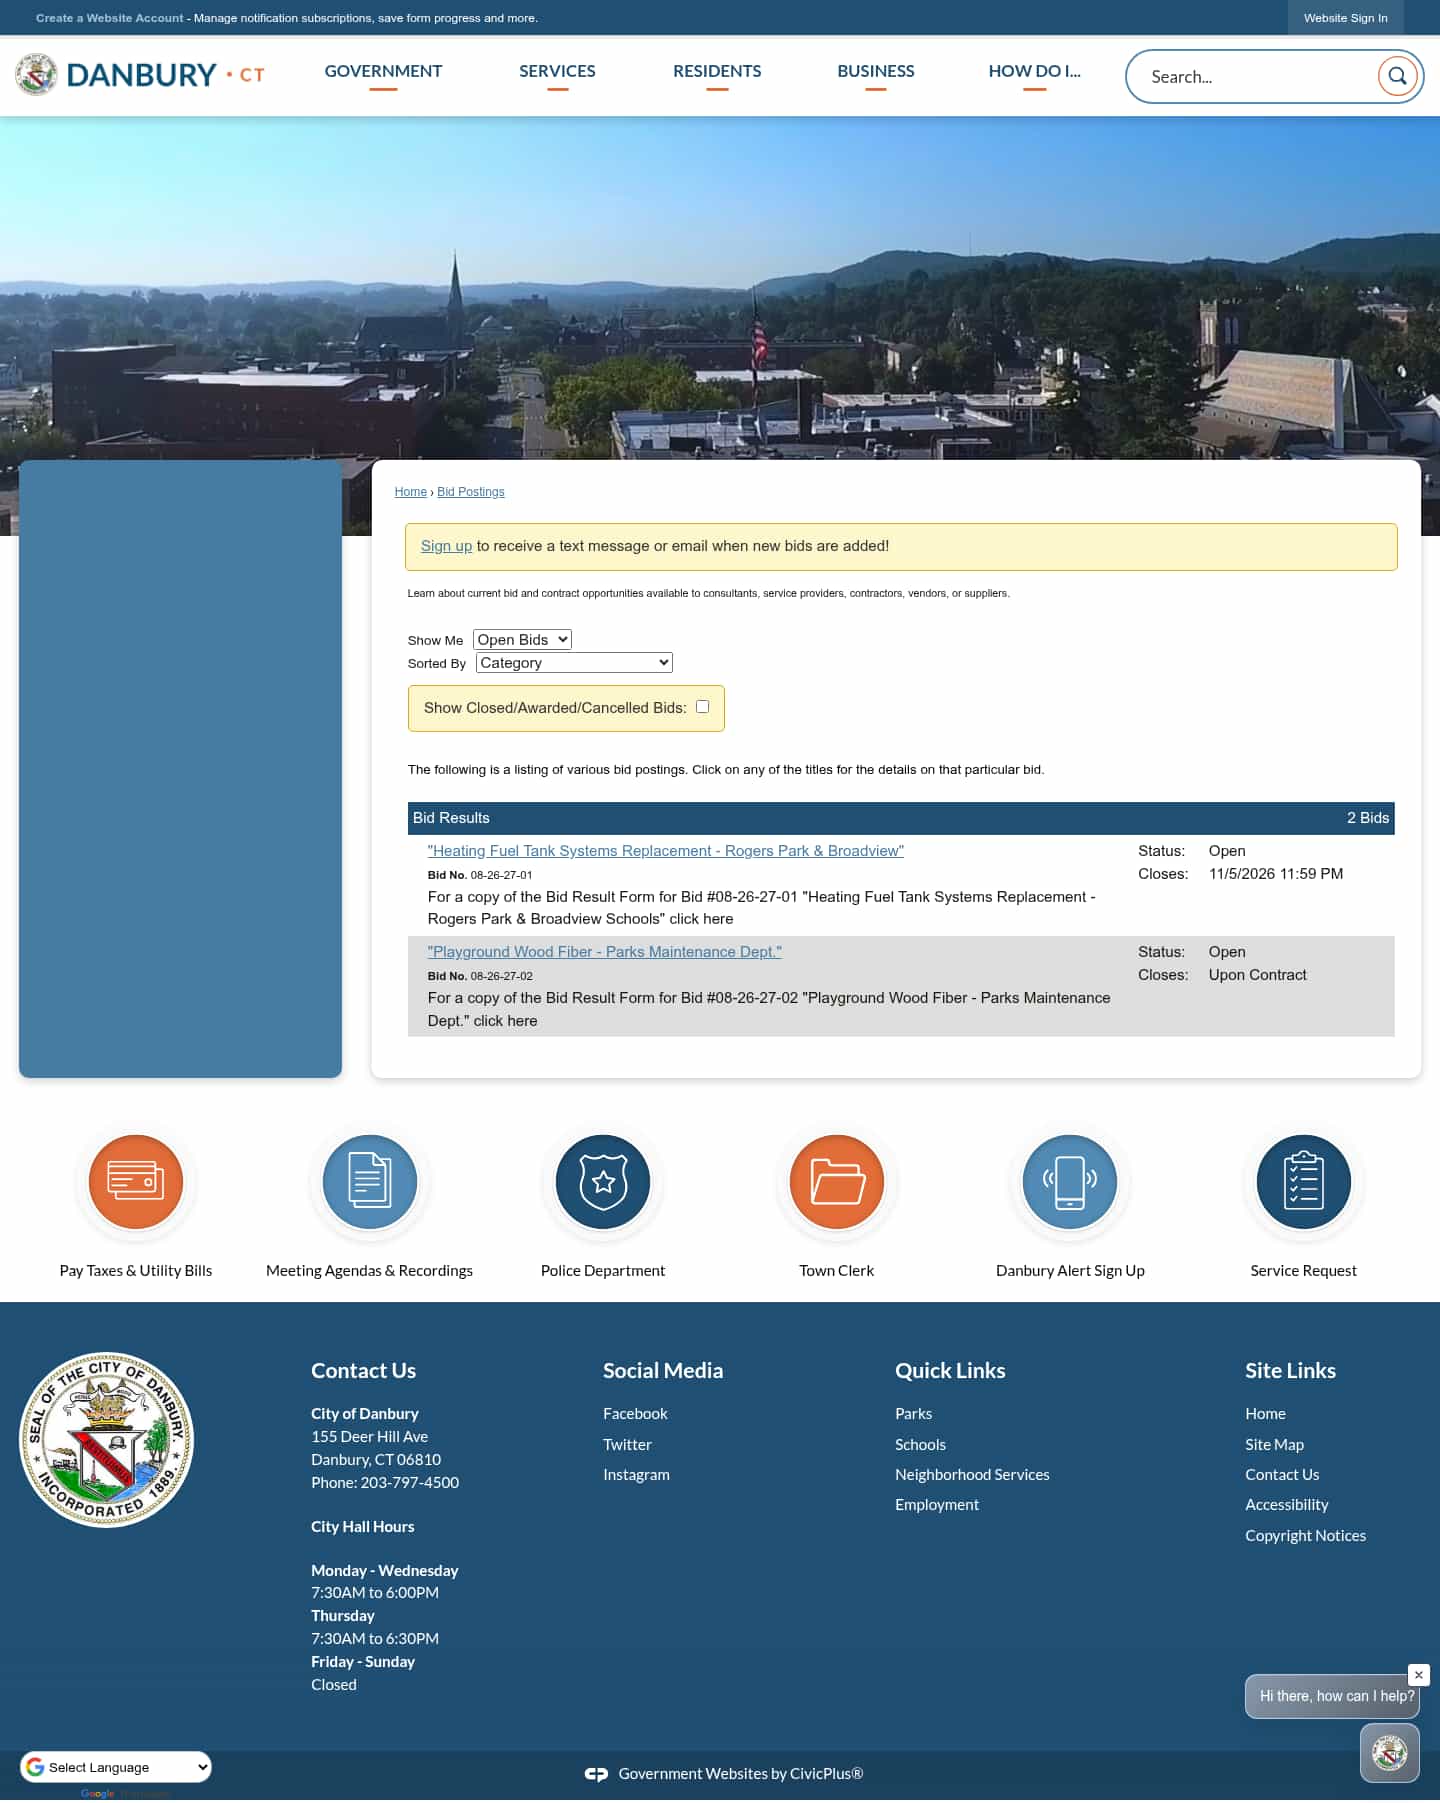Open the Select Language dropdown
The image size is (1440, 1803).
click(116, 1767)
